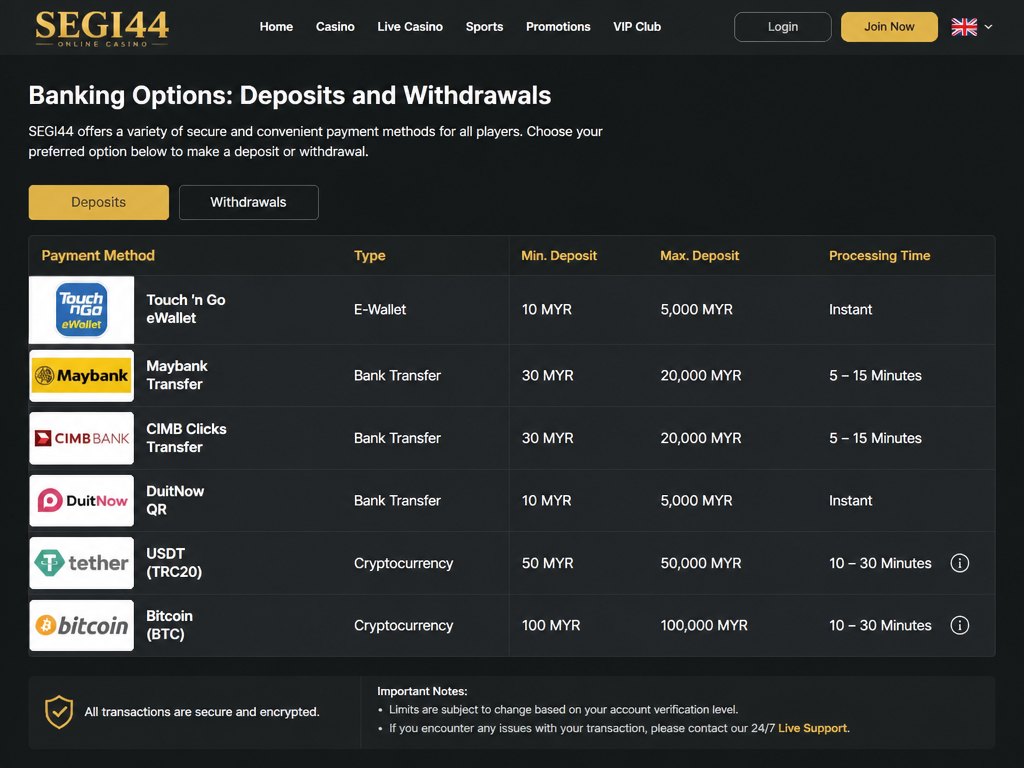Click the tether logo

coord(82,563)
